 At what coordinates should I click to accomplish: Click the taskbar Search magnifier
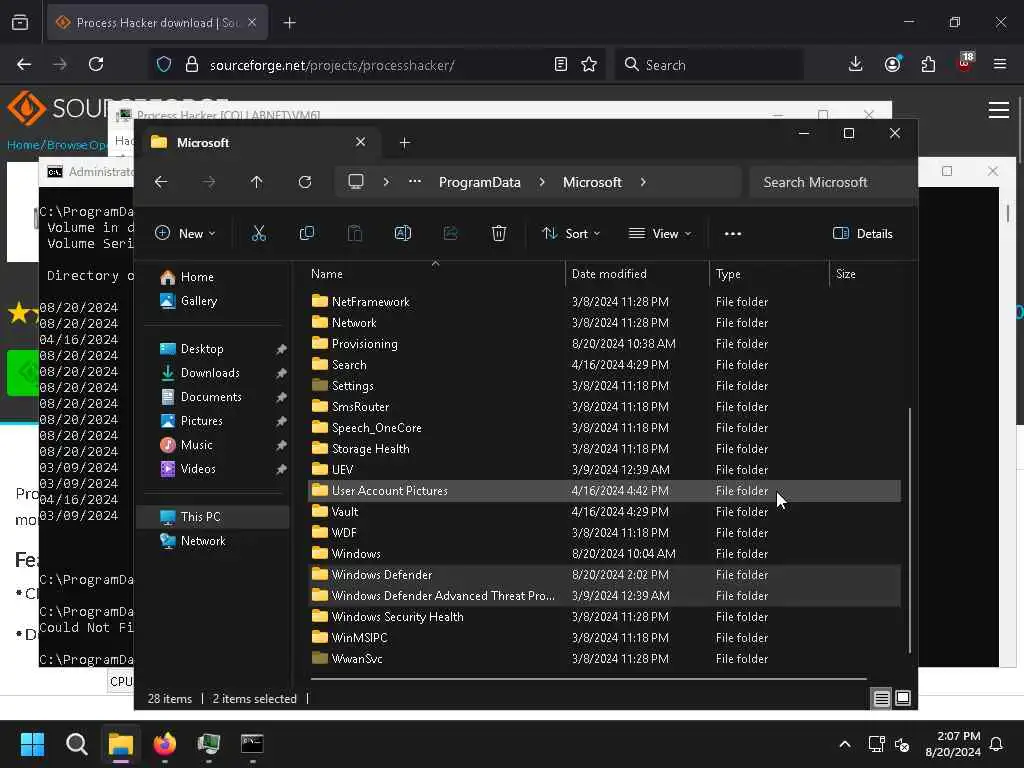[76, 744]
